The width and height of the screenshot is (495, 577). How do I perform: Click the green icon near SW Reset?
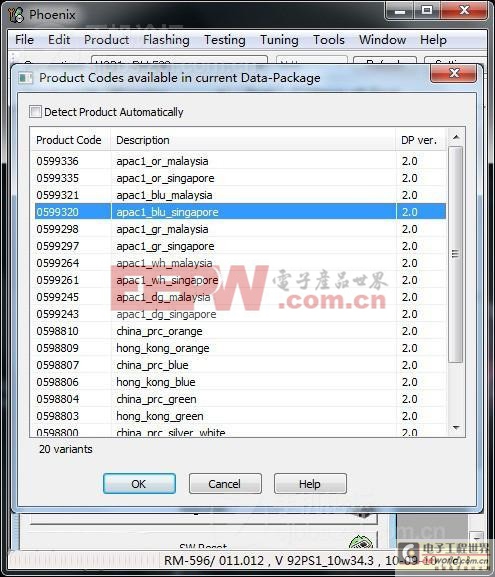[x=361, y=542]
